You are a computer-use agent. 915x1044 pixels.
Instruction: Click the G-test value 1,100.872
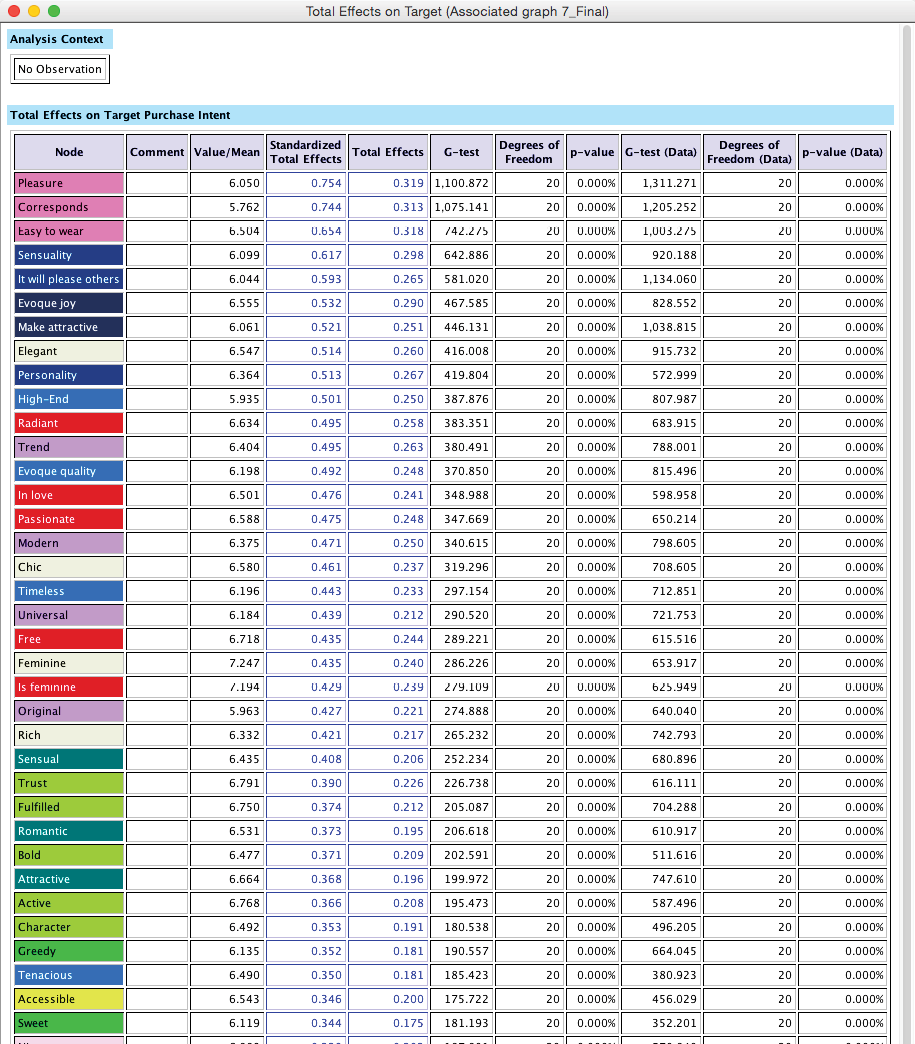pos(461,183)
